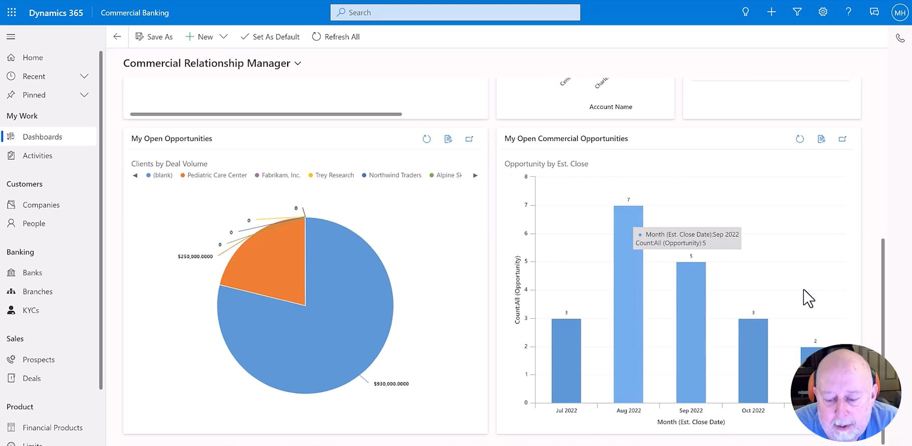
Task: Toggle the Pediatric Care Center legend item
Action: 213,175
